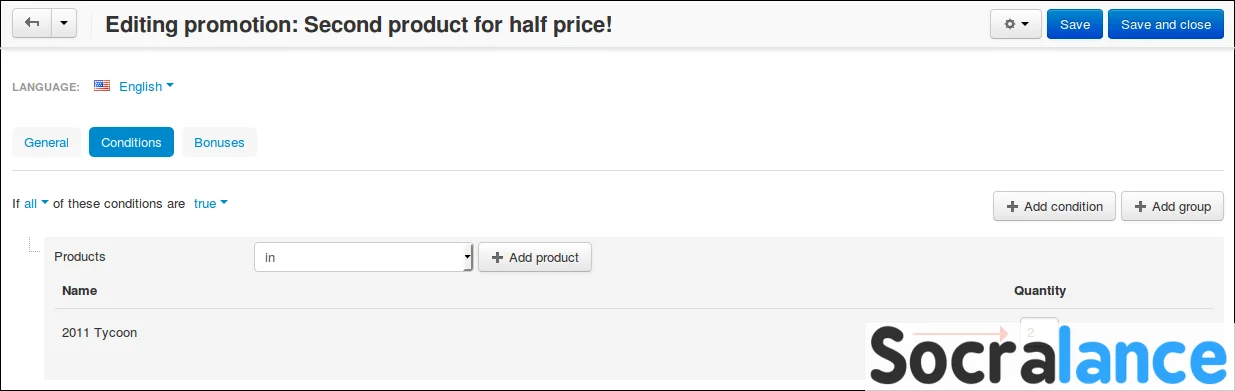Click Save and close button
Image resolution: width=1235 pixels, height=391 pixels.
pyautogui.click(x=1166, y=24)
